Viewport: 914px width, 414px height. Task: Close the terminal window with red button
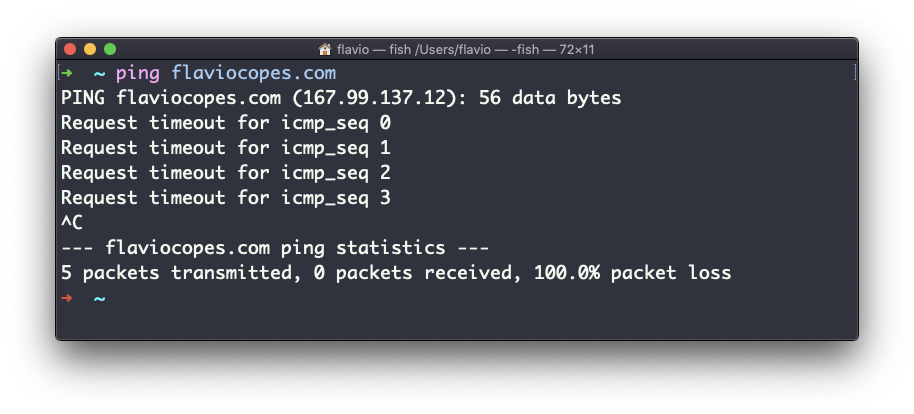(x=70, y=49)
